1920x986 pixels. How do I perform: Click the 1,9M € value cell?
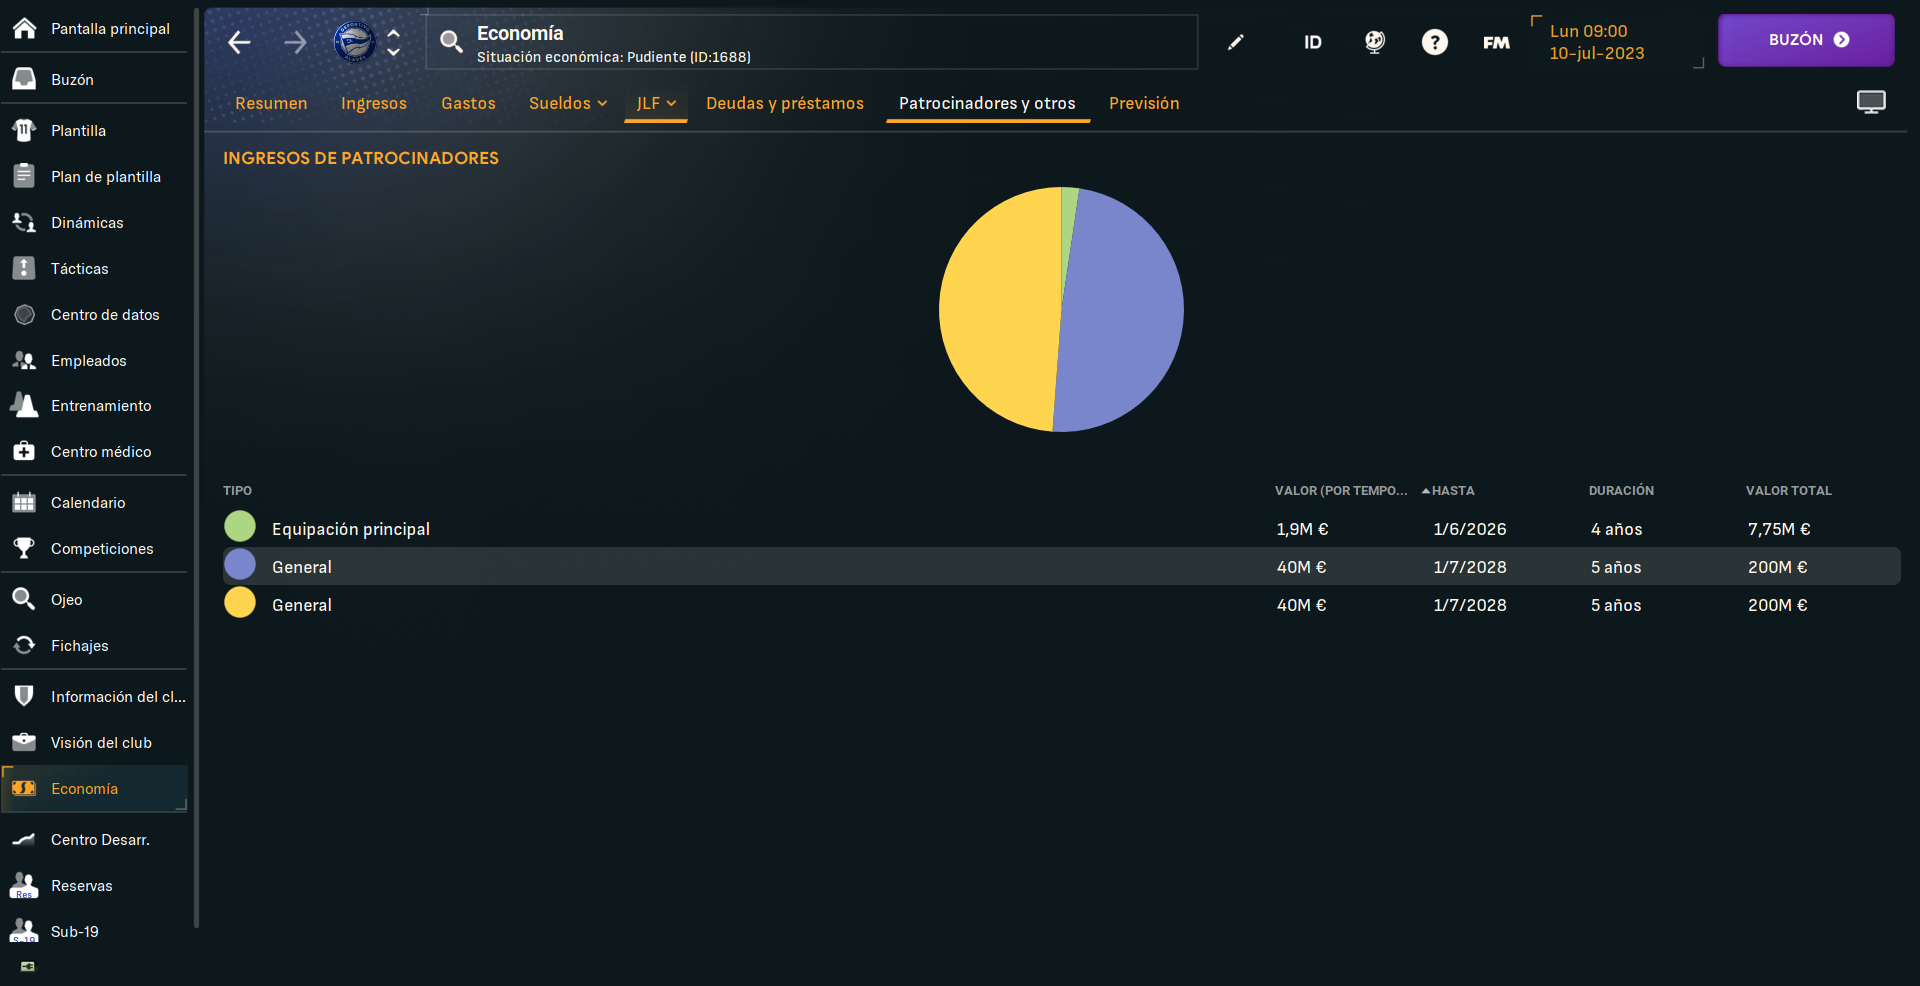[x=1302, y=529]
